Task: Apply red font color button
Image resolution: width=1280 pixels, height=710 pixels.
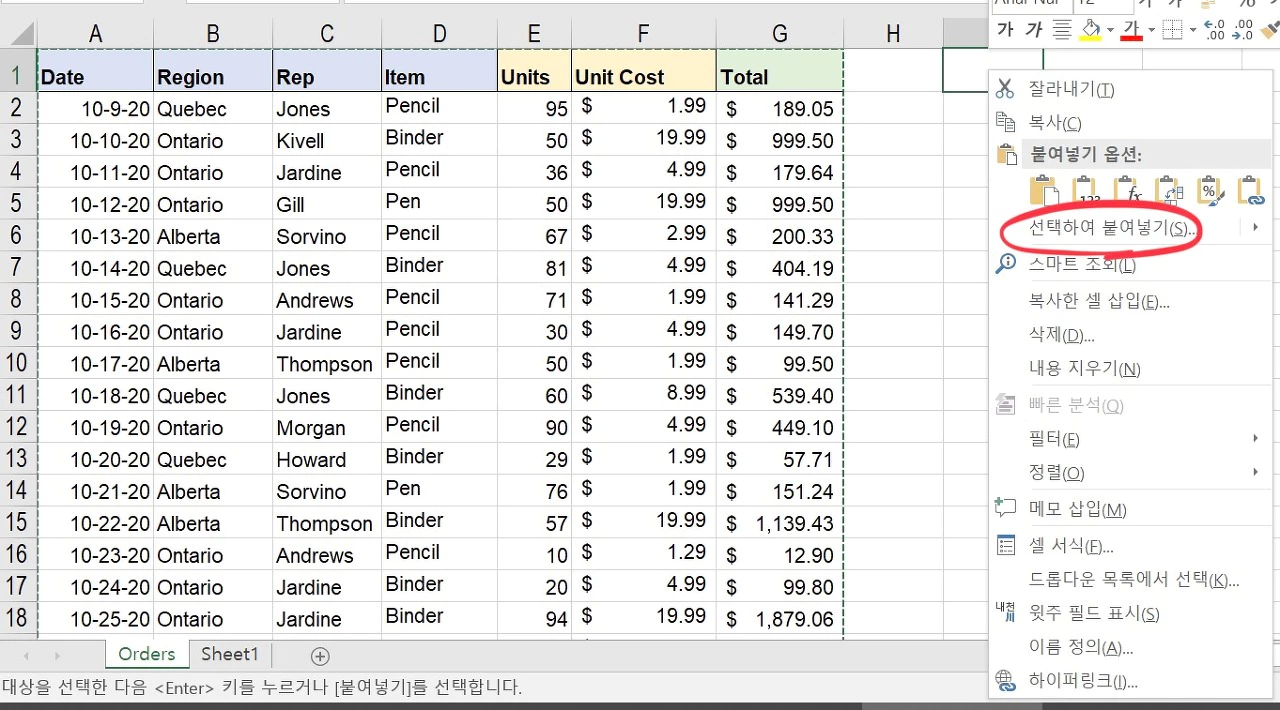Action: coord(1132,29)
